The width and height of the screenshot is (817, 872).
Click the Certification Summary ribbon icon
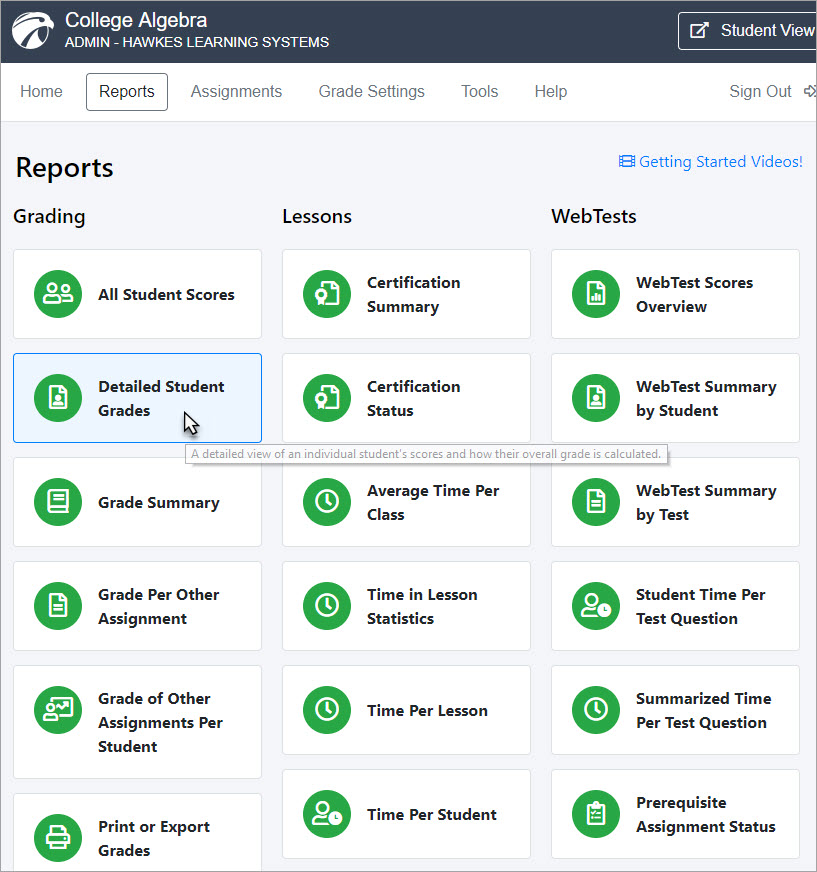tap(327, 295)
